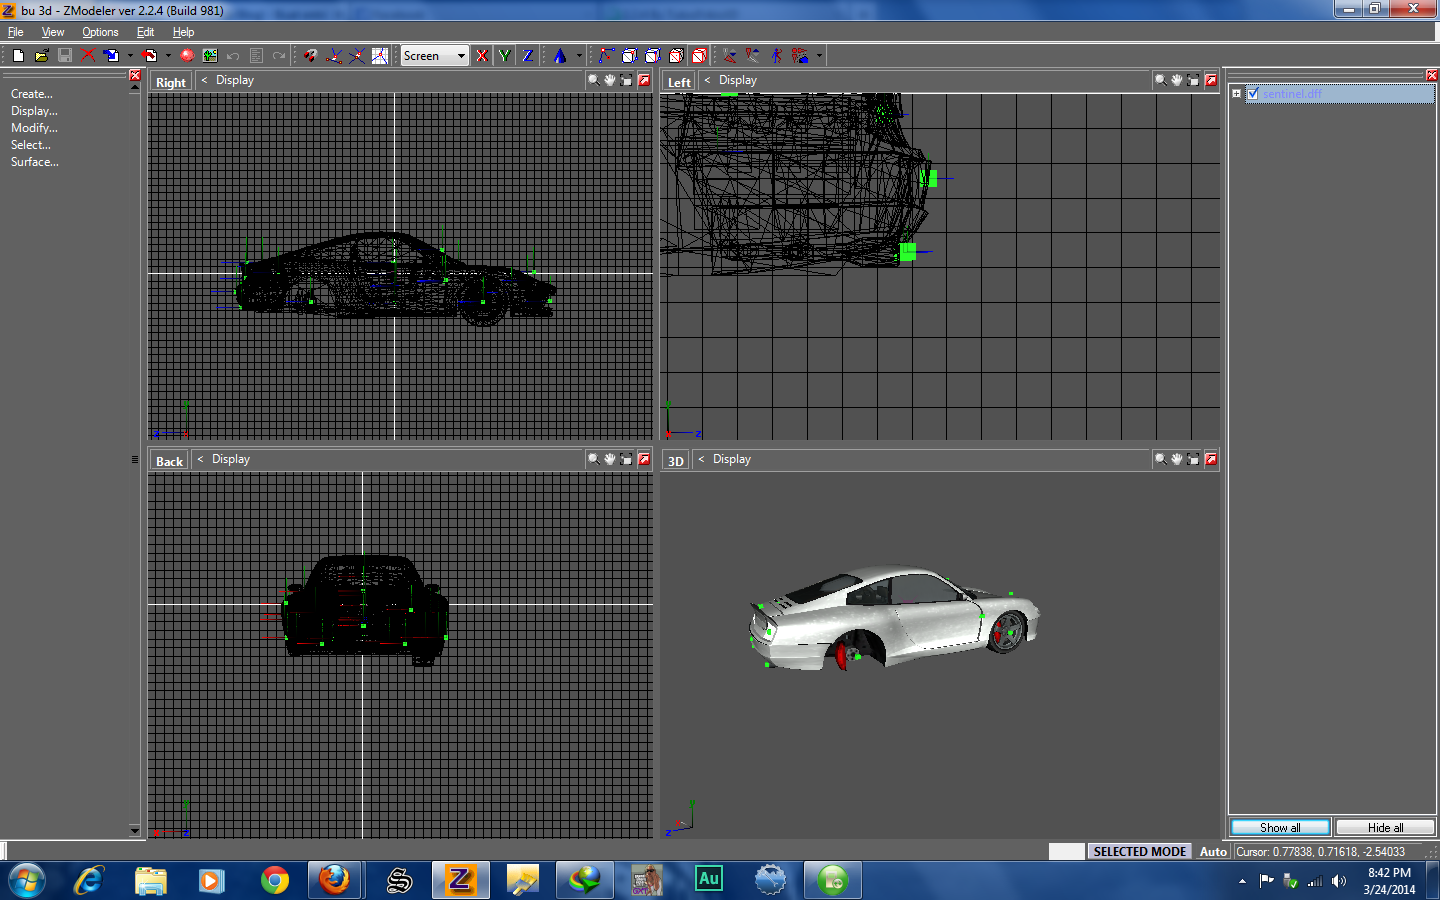Maximize the 3D viewport with the red arrow icon
The image size is (1440, 900).
point(1211,459)
